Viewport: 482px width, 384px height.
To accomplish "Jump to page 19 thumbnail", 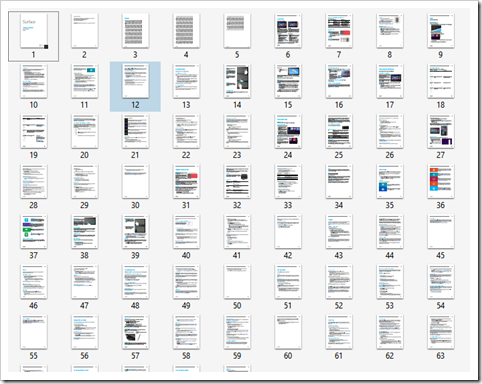I will pos(34,131).
